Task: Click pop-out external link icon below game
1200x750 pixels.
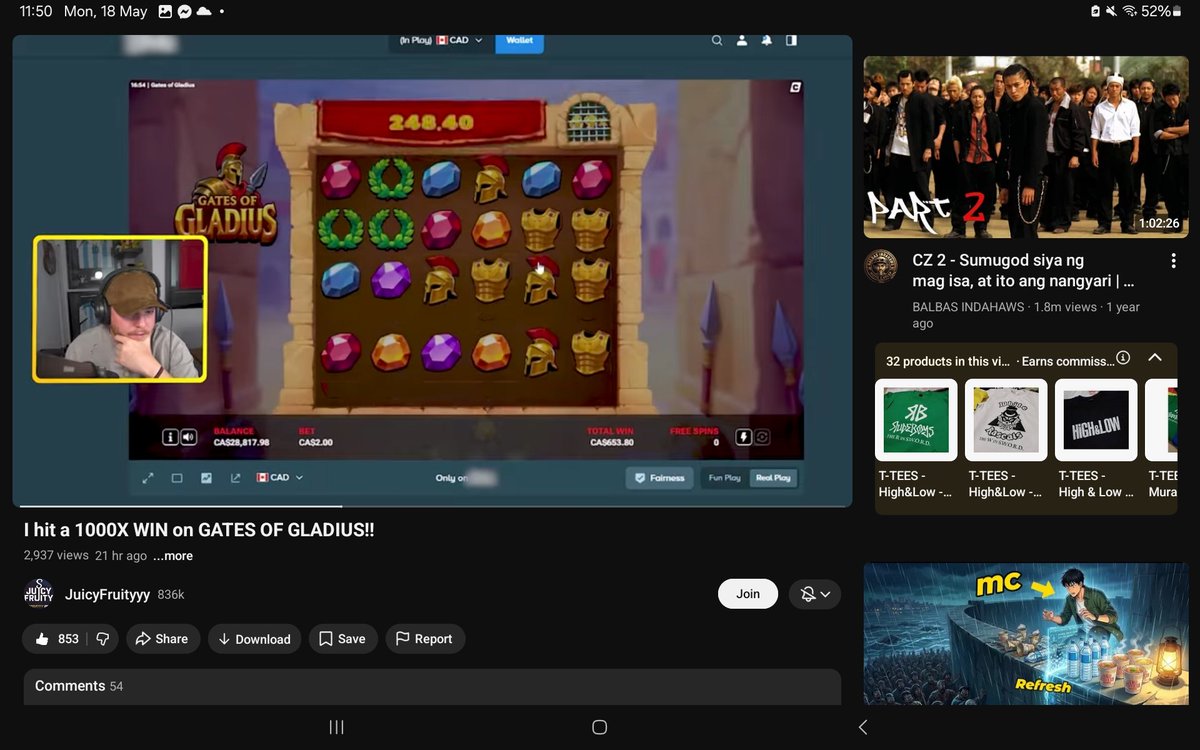Action: coord(235,478)
